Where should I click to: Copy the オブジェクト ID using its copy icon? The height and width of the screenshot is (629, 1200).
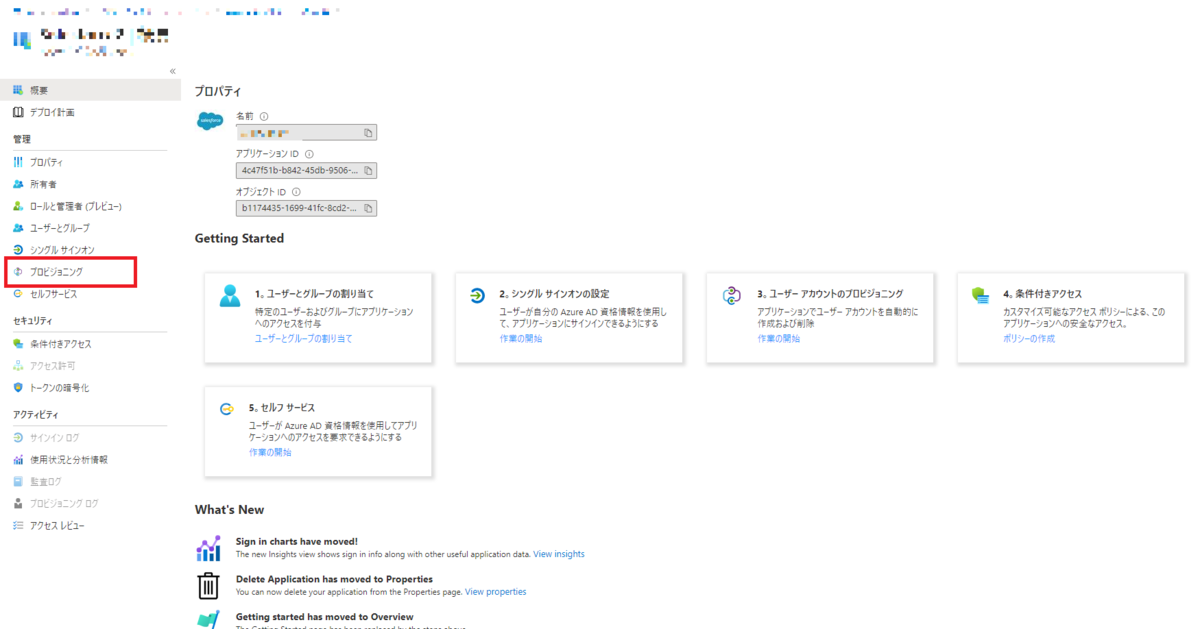point(368,208)
